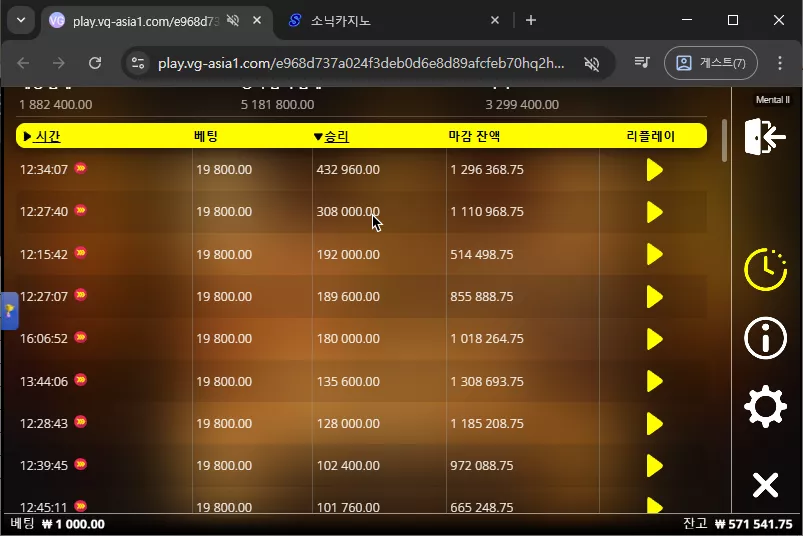
Task: Click the red coin icon beside 12:34:07
Action: 80,168
